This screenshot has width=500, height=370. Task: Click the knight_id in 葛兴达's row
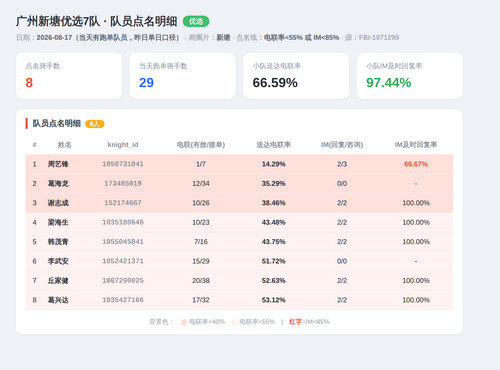[123, 300]
